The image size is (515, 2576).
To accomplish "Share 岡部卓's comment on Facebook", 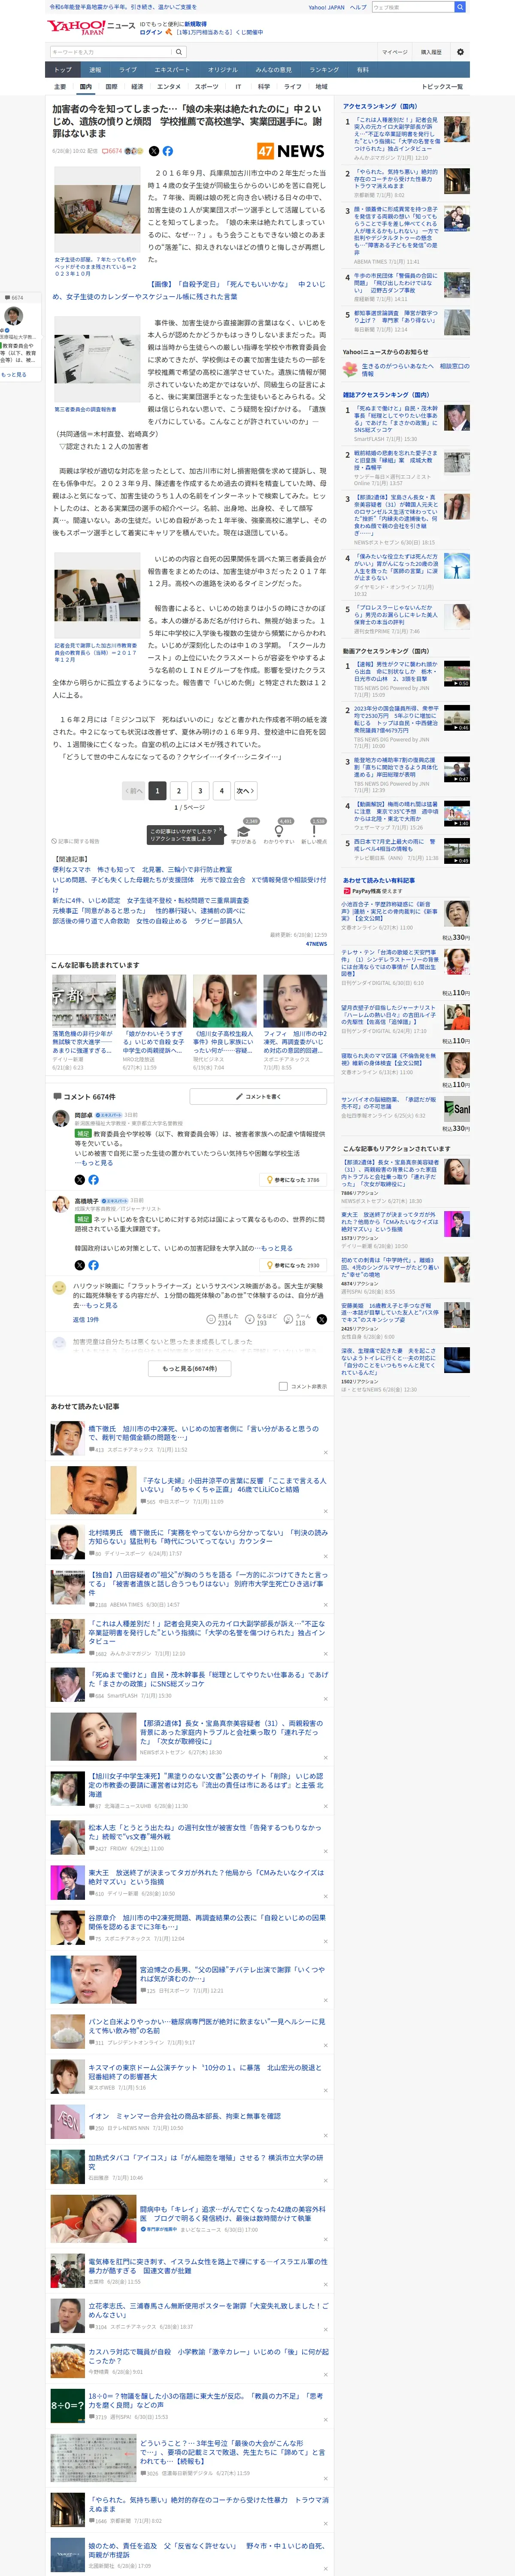I will [x=93, y=1179].
